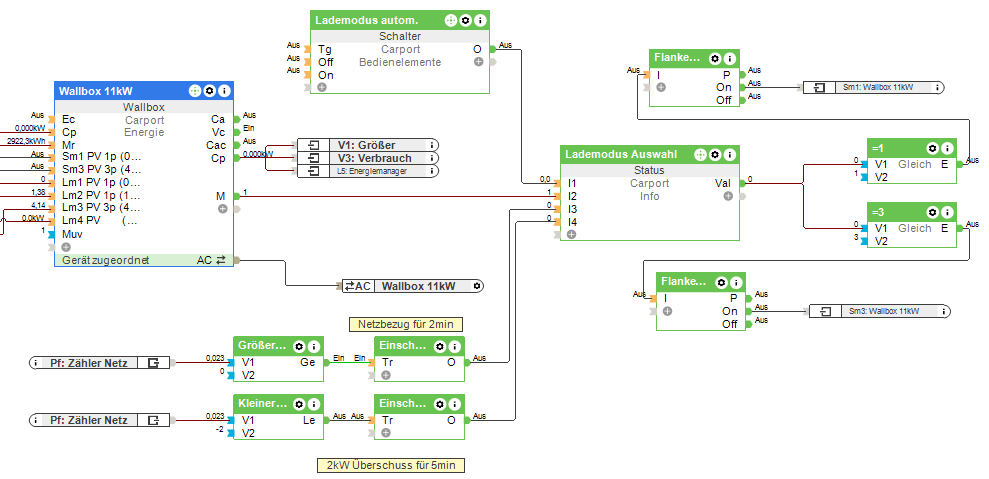Open gear settings of the =1 comparator block
989x479 pixels.
(x=933, y=148)
